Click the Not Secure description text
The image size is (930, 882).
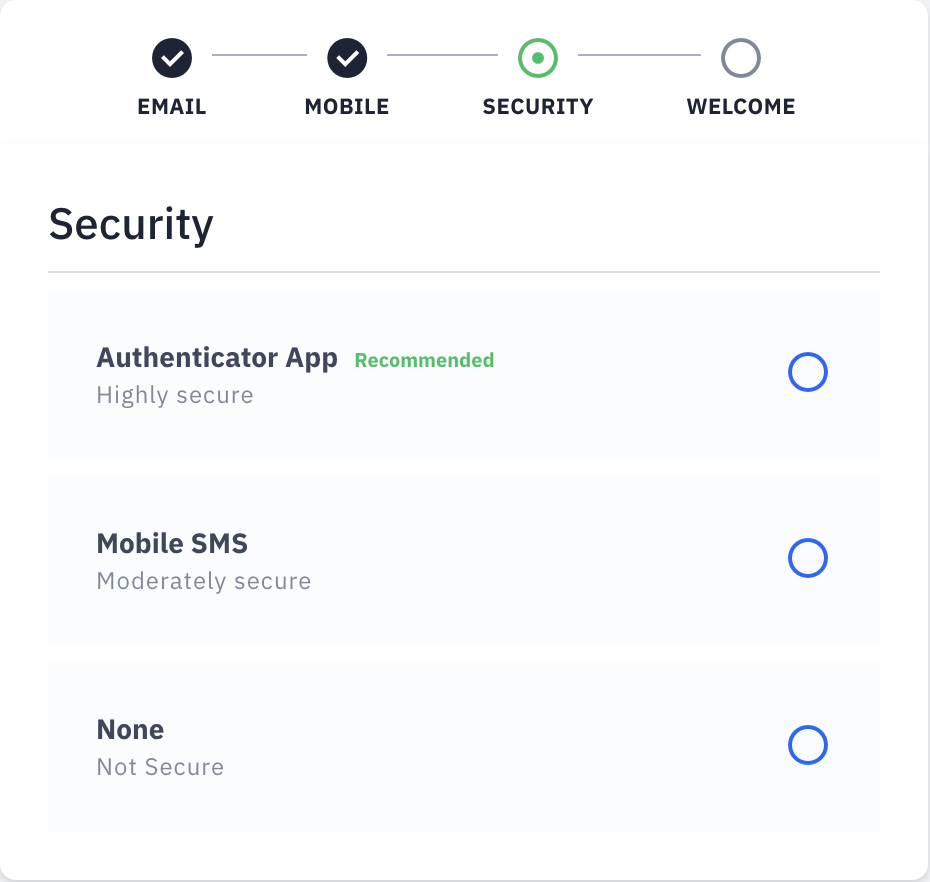[x=160, y=767]
